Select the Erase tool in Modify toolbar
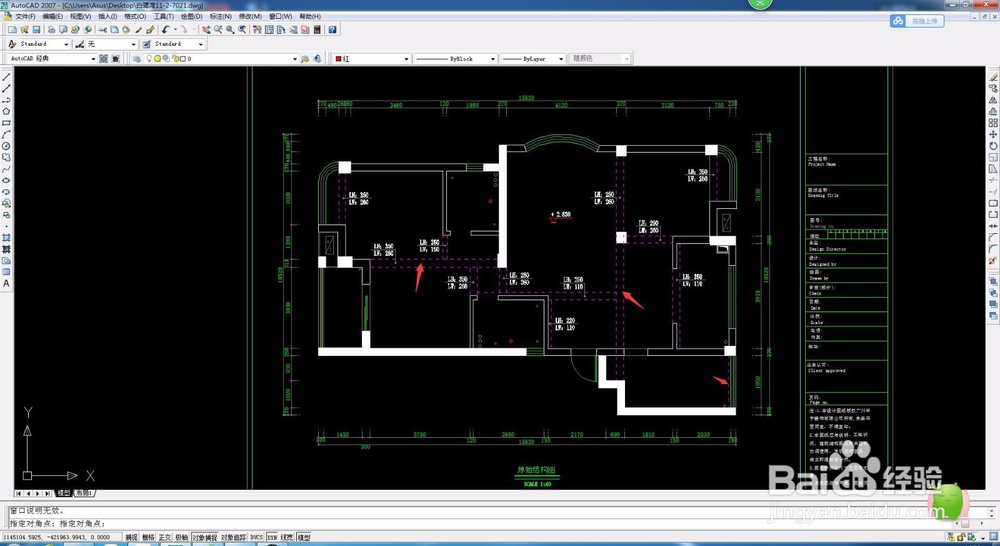 coord(994,77)
